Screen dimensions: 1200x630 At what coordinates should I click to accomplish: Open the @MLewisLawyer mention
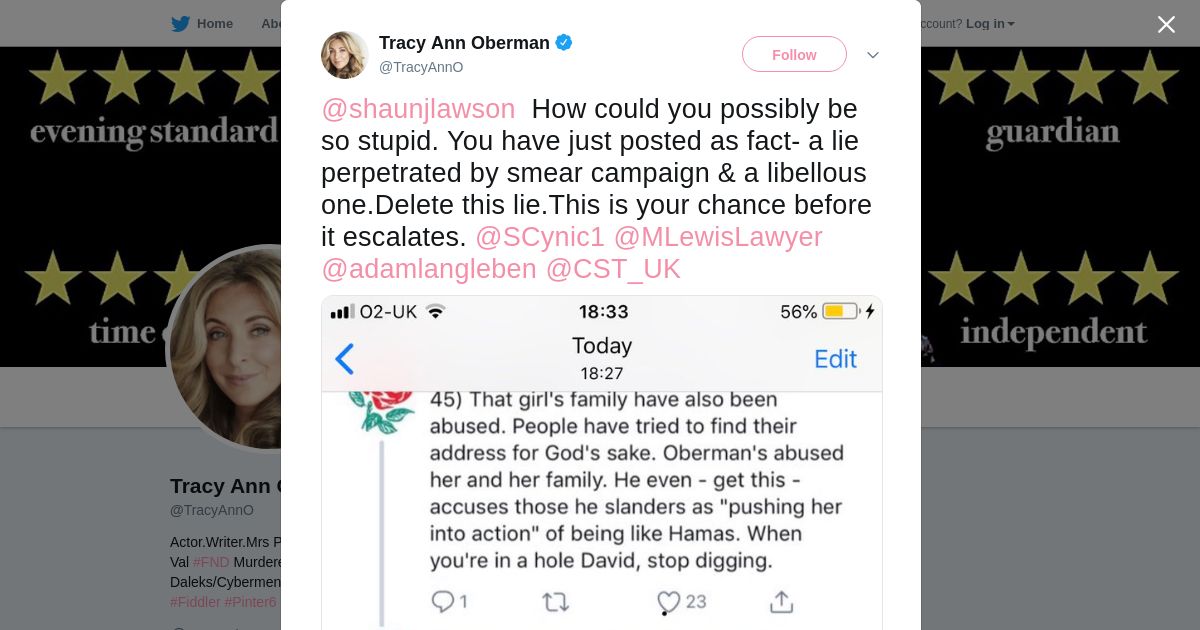(x=718, y=237)
